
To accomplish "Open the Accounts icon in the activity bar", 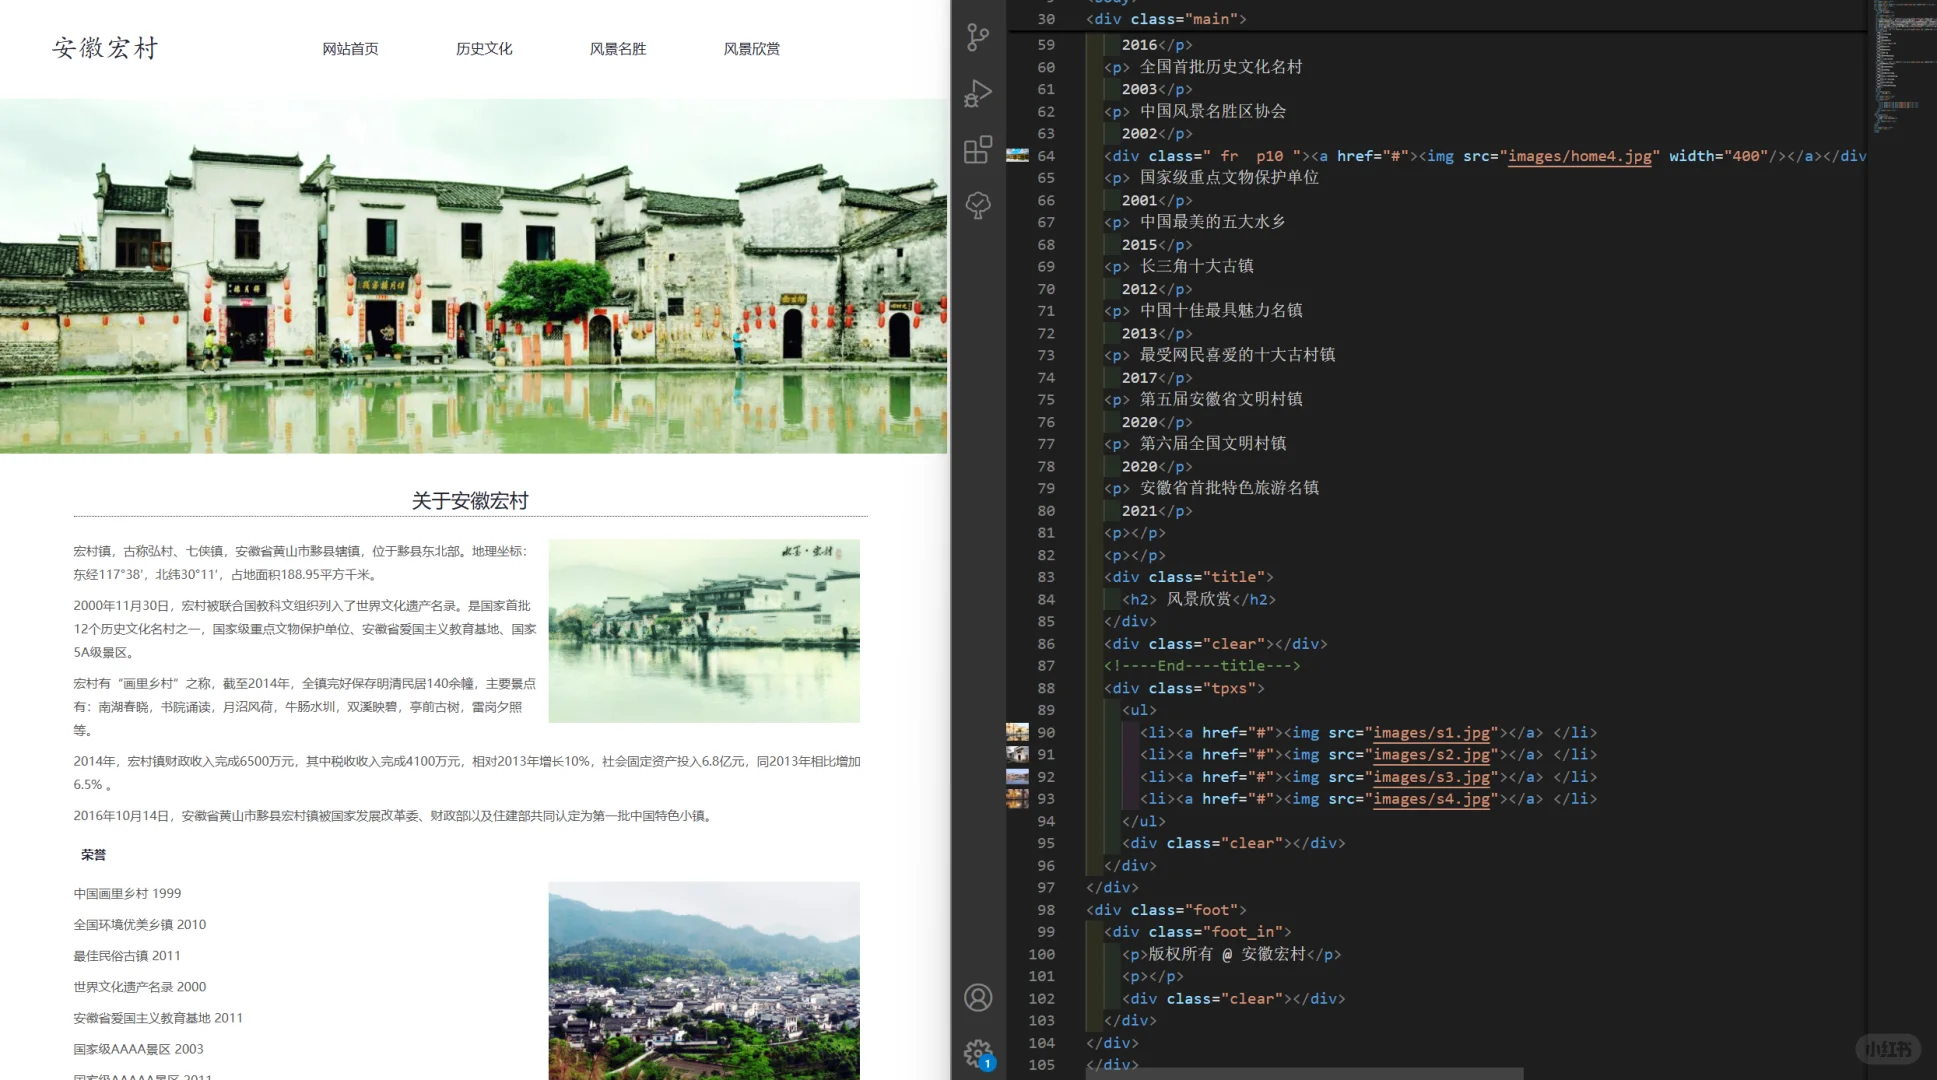I will pos(977,997).
